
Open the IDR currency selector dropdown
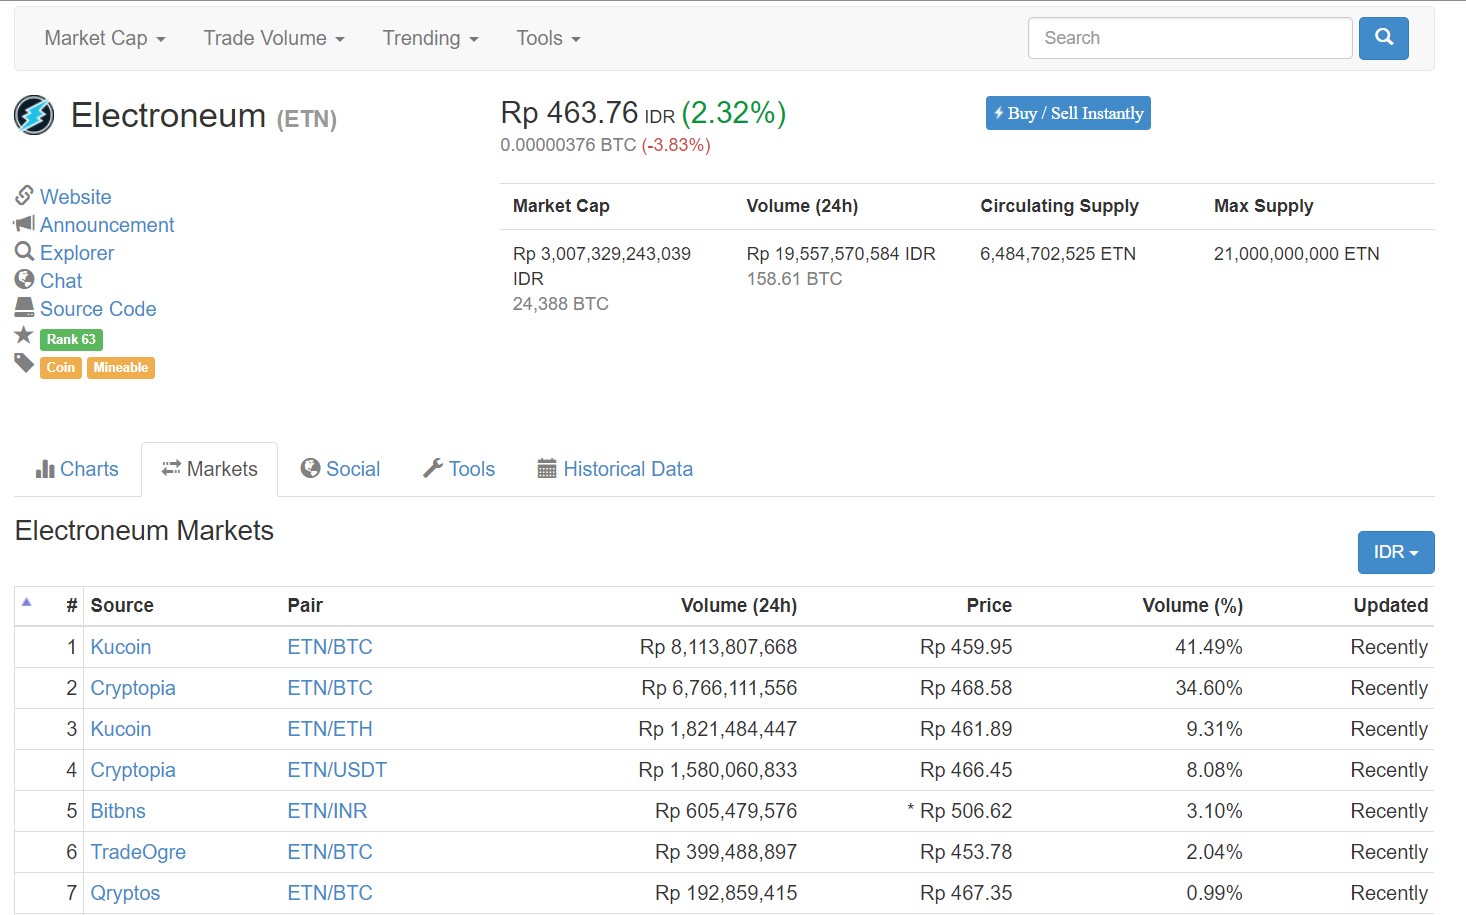(1396, 552)
